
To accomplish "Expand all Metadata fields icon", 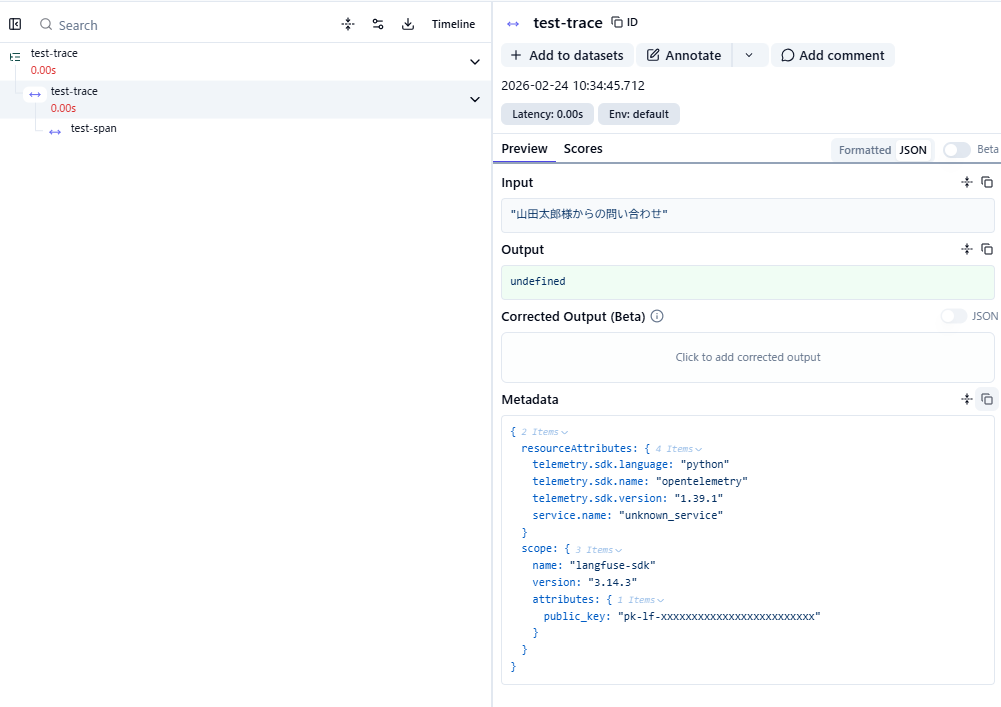I will tap(966, 399).
